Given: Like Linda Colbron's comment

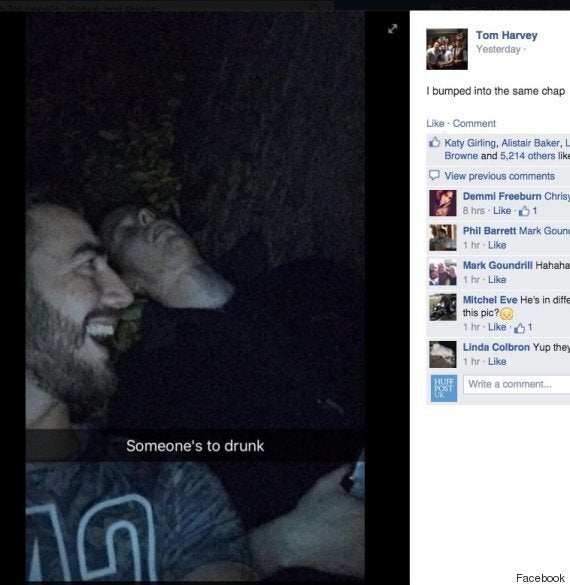Looking at the screenshot, I should tap(497, 362).
